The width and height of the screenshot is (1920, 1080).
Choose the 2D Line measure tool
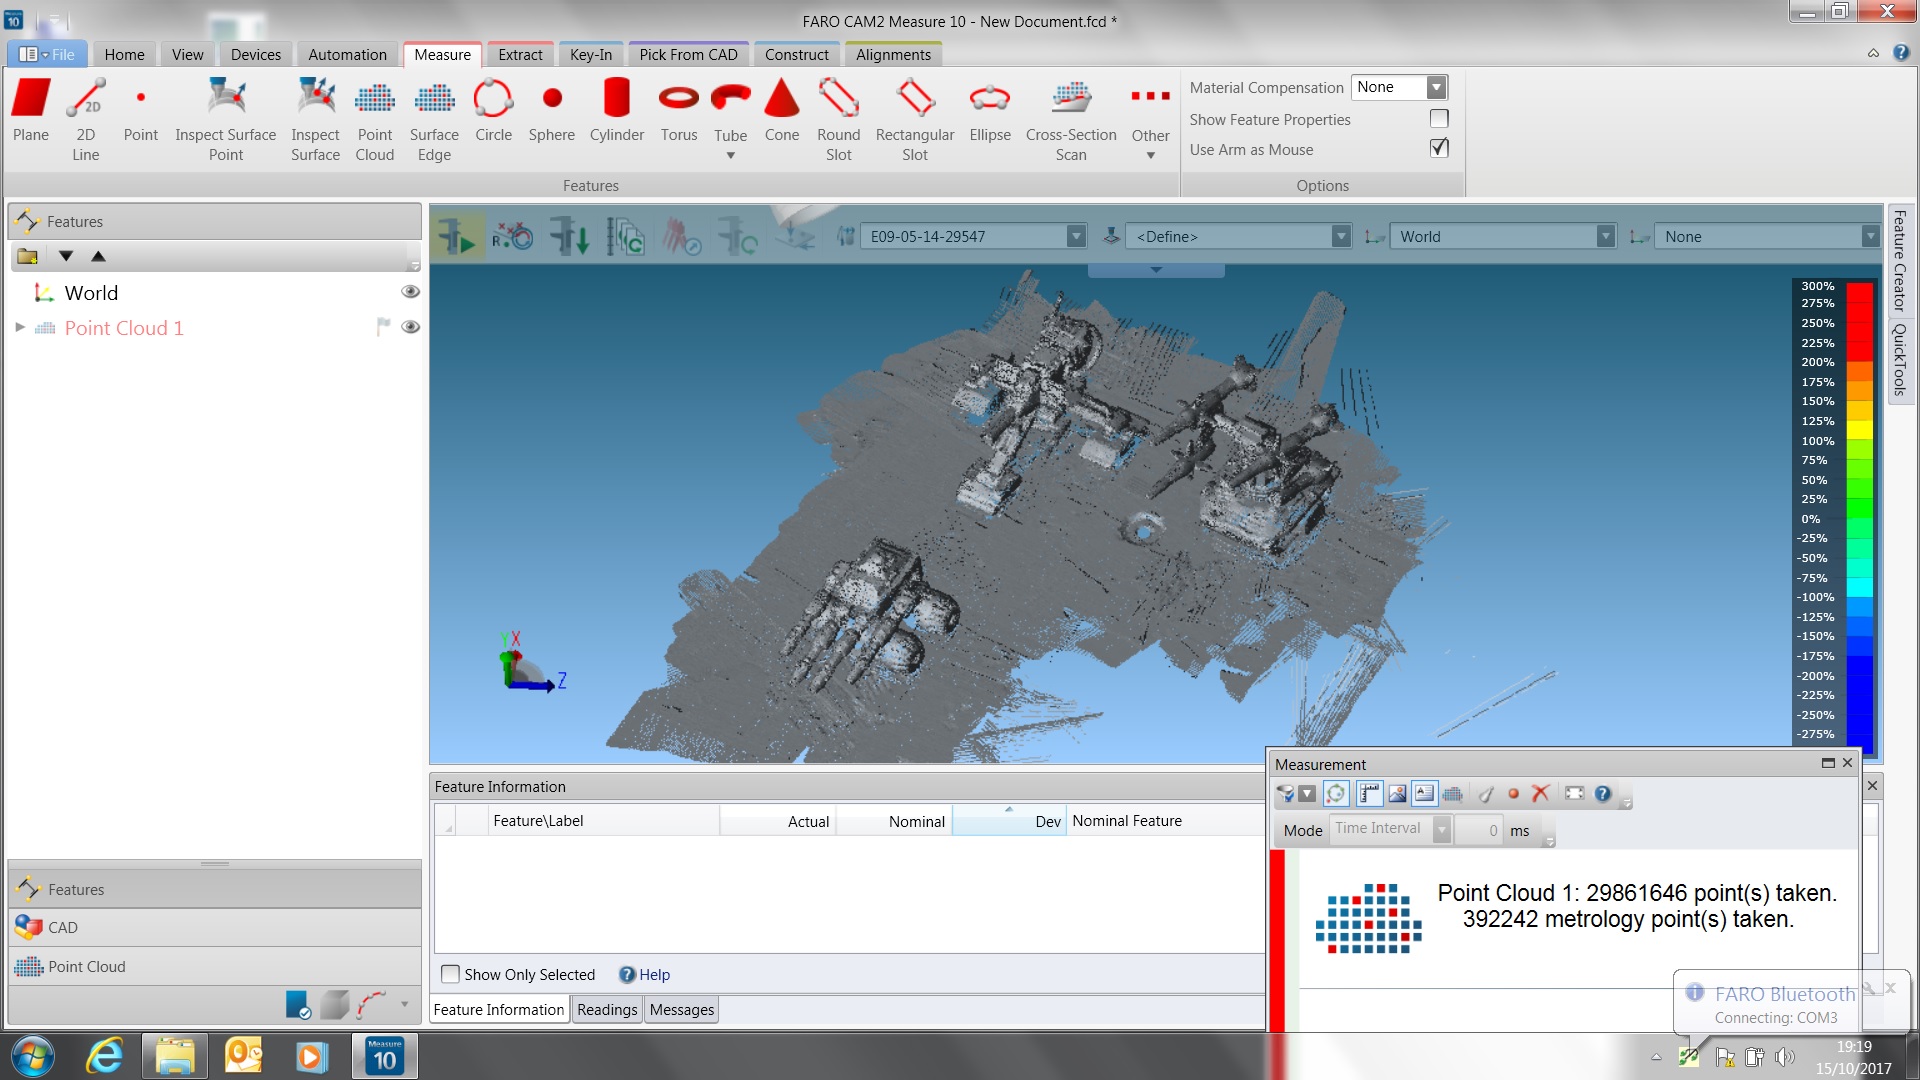[86, 119]
